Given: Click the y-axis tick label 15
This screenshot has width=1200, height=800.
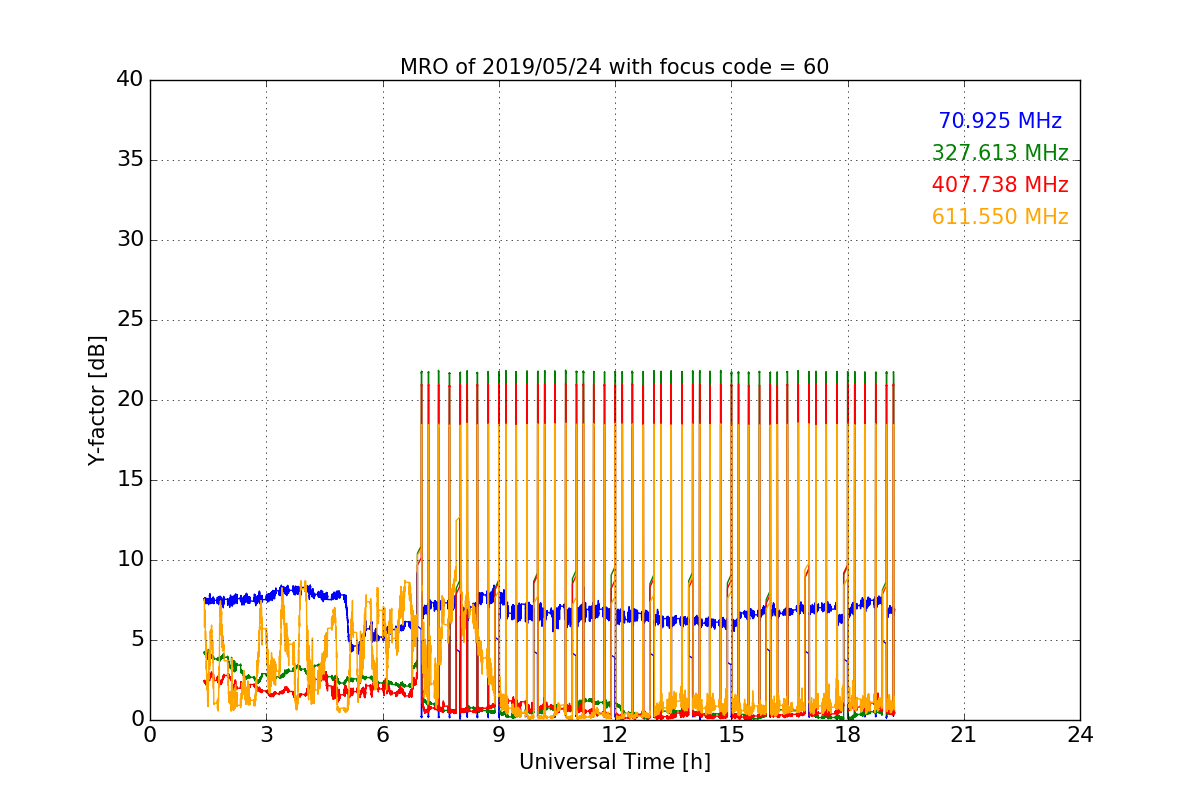Looking at the screenshot, I should point(130,480).
